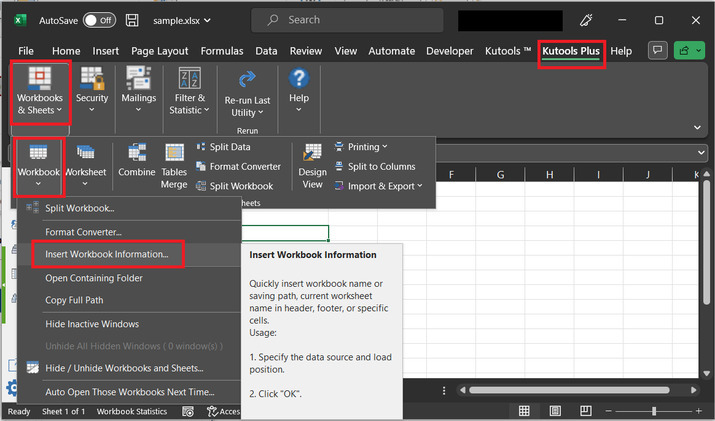The height and width of the screenshot is (421, 715).
Task: Switch to the Kutools tab
Action: point(508,51)
